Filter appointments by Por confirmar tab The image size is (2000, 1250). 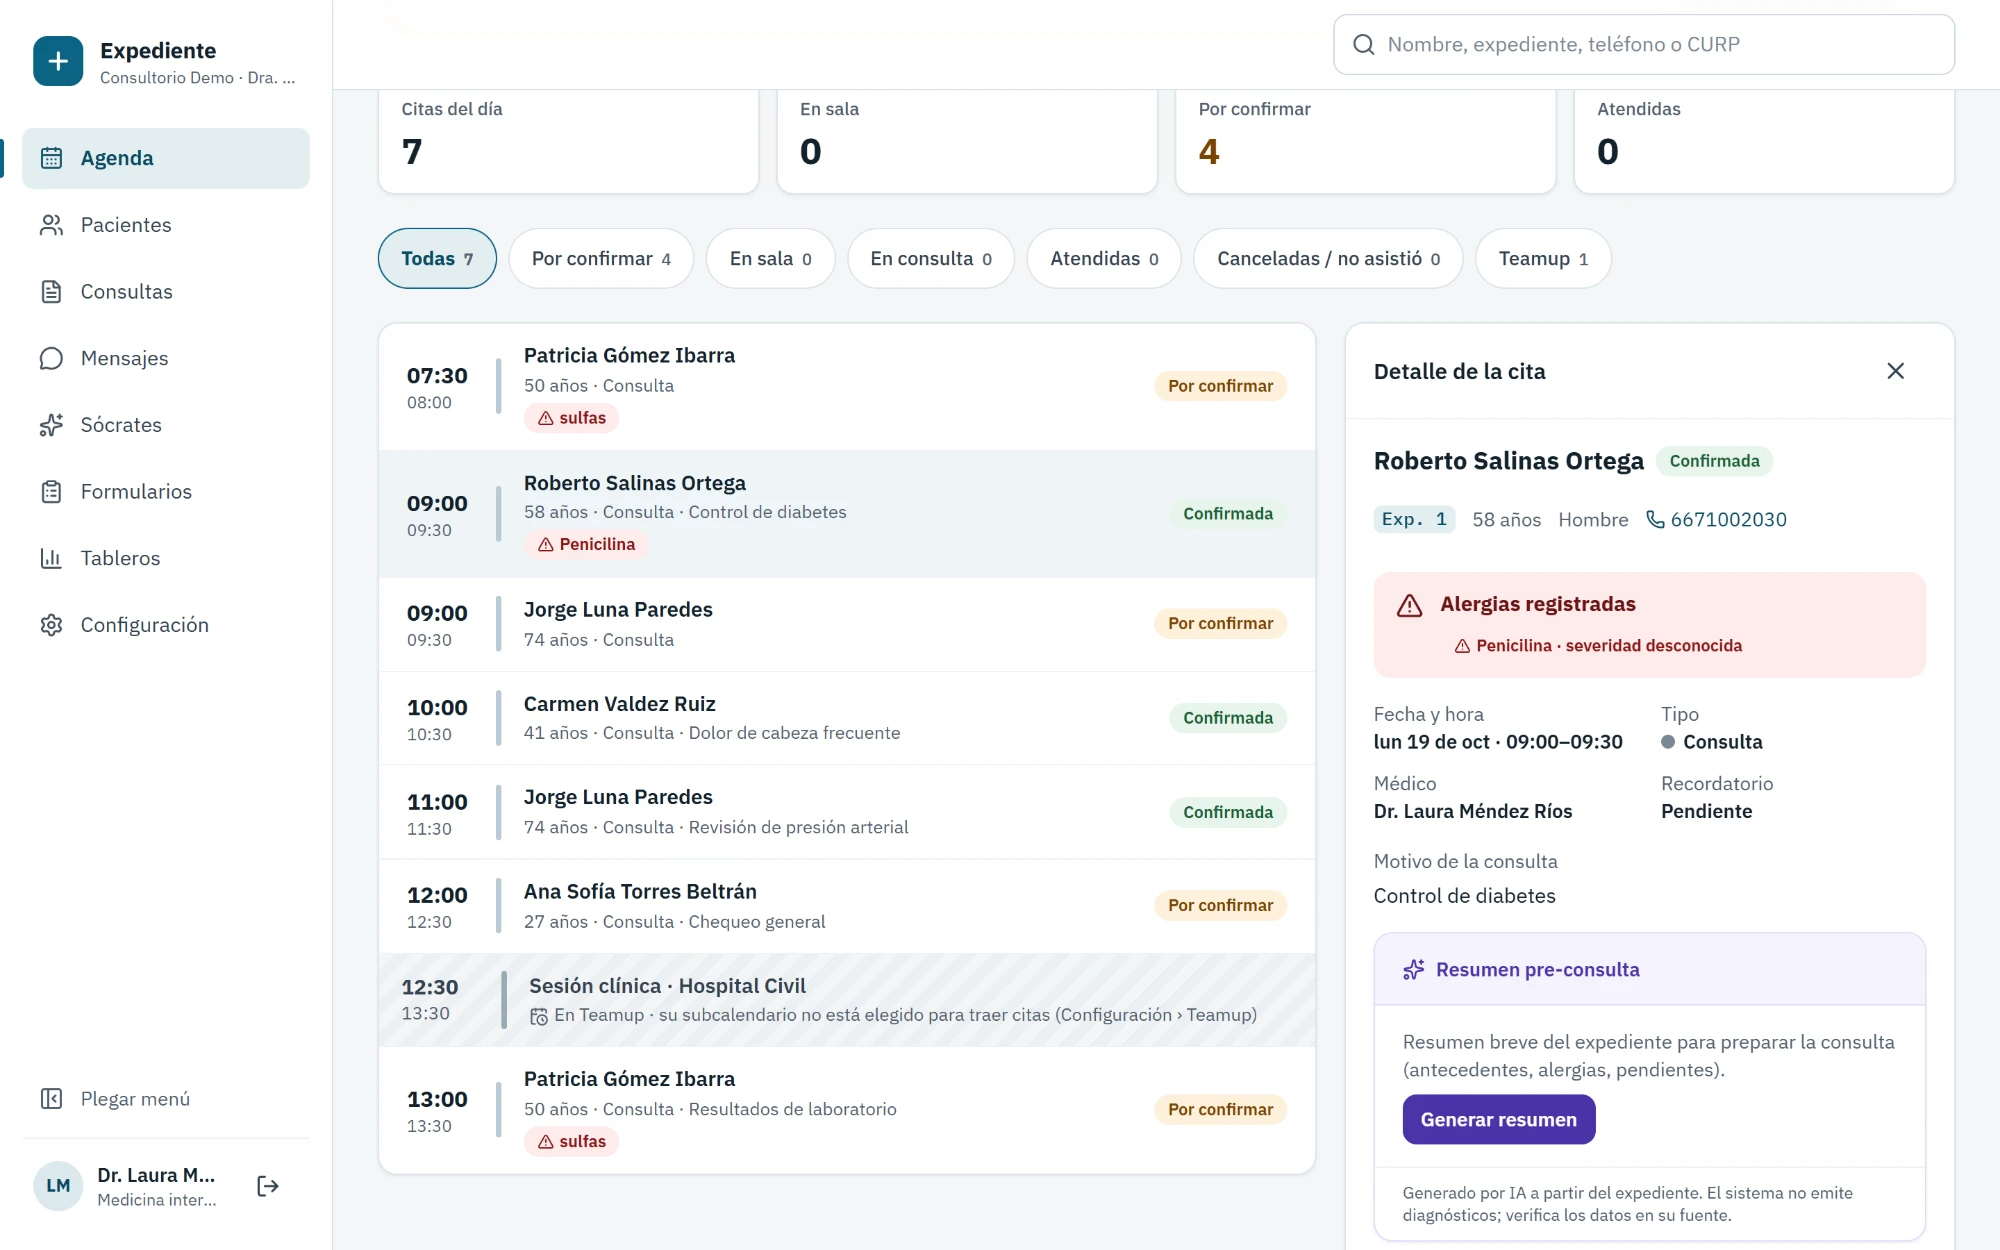(x=601, y=259)
